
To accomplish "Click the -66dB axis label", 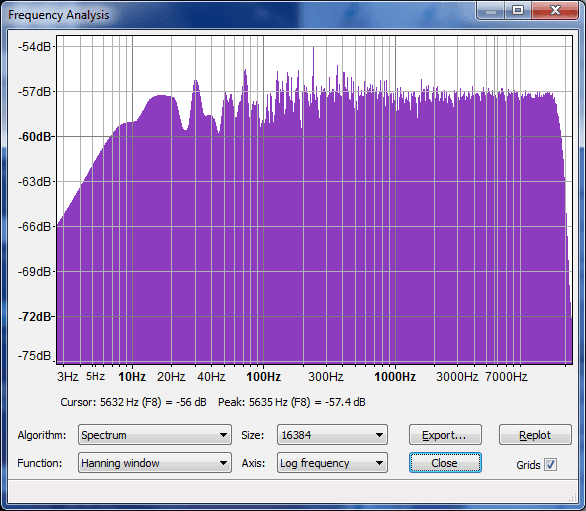I will [34, 227].
